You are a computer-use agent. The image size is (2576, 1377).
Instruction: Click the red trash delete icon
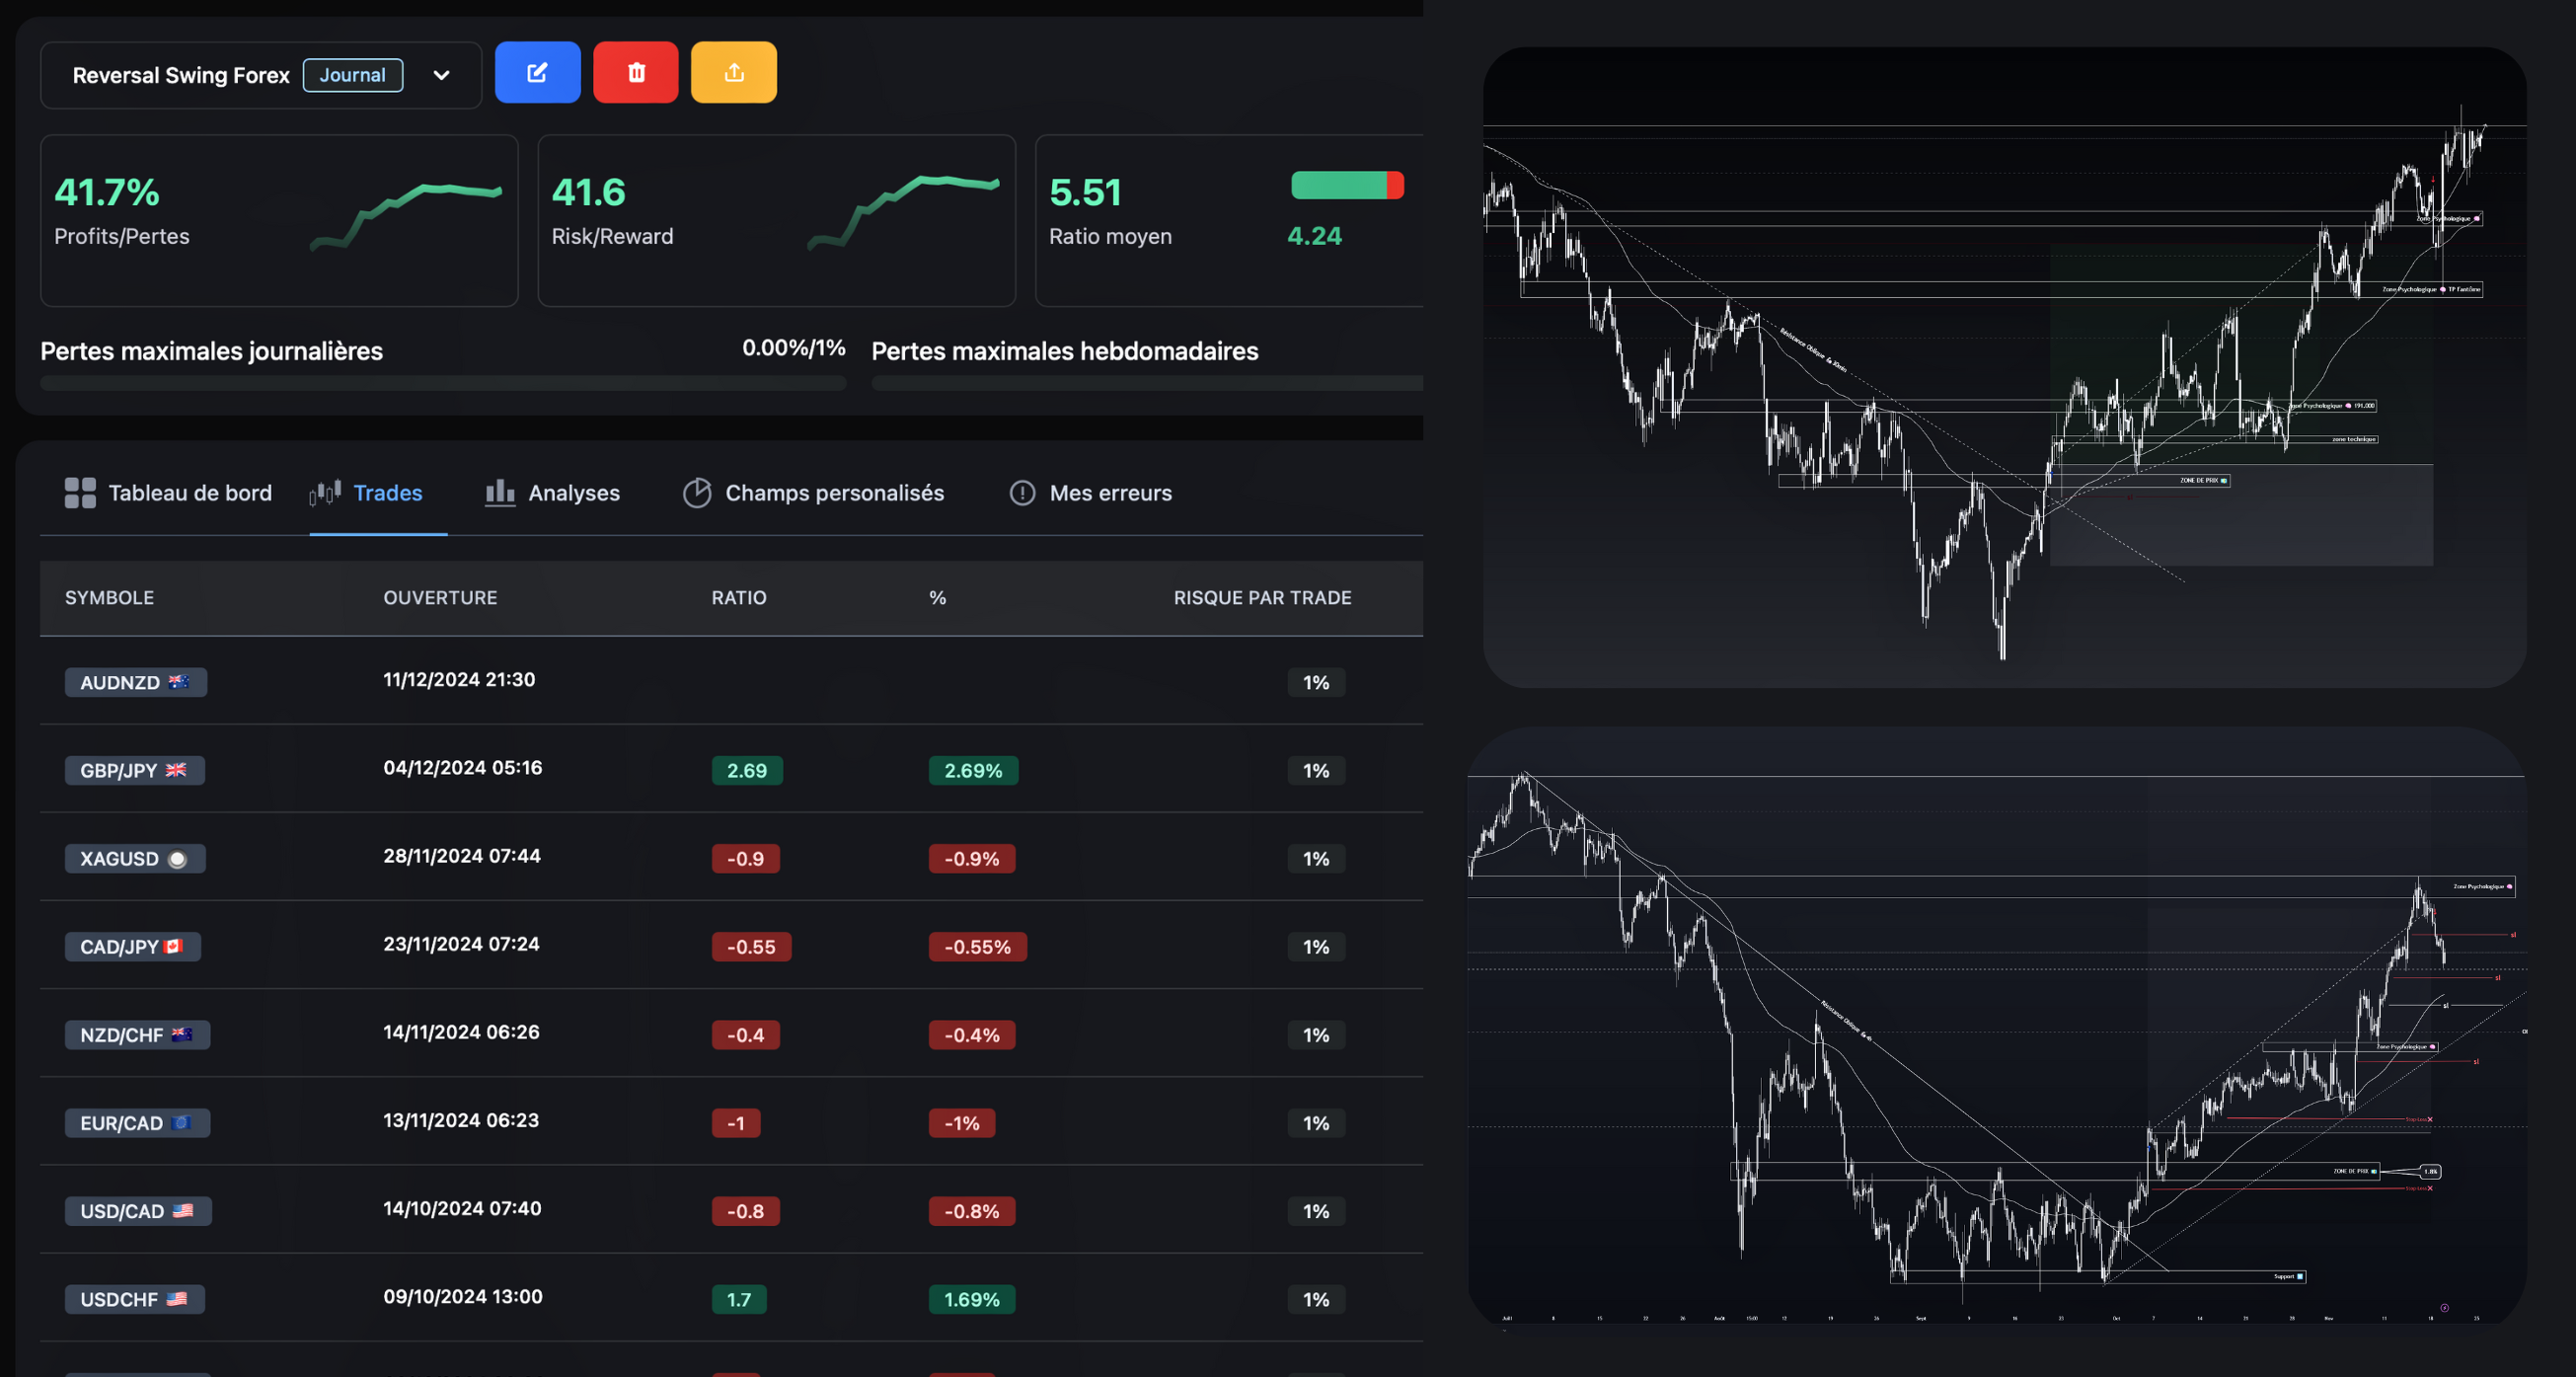point(636,72)
